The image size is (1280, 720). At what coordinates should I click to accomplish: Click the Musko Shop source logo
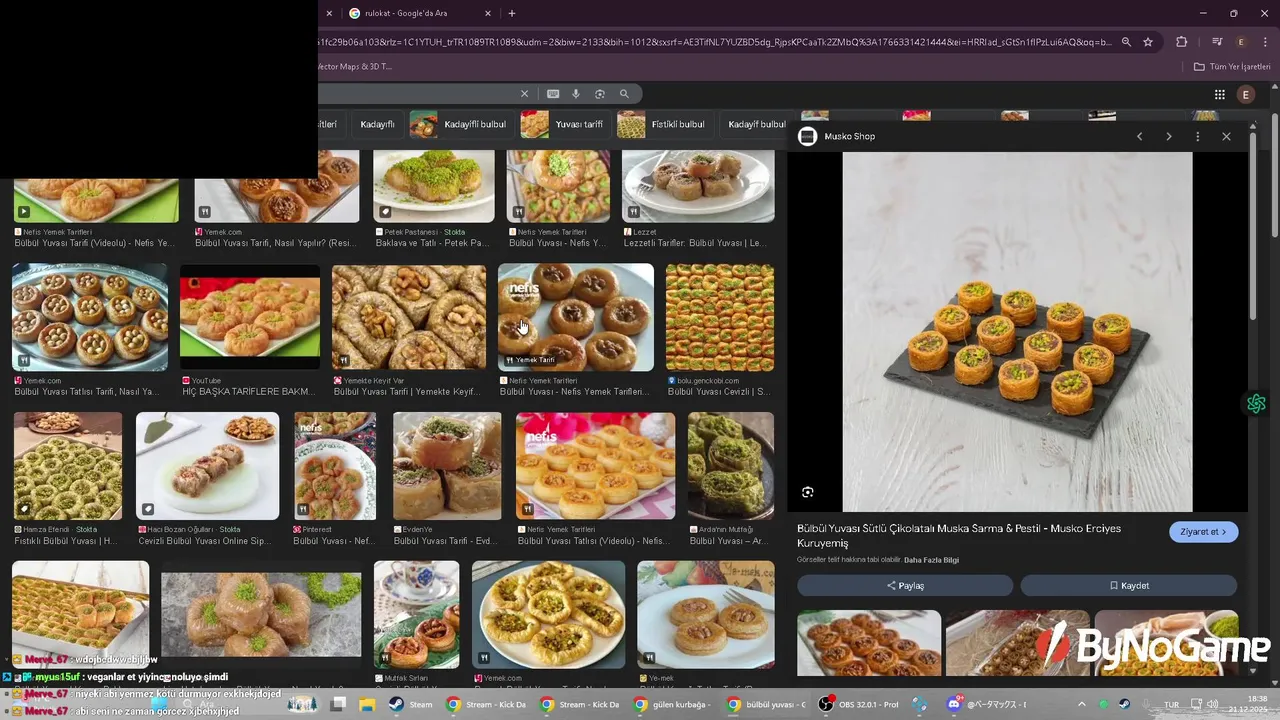click(x=807, y=136)
